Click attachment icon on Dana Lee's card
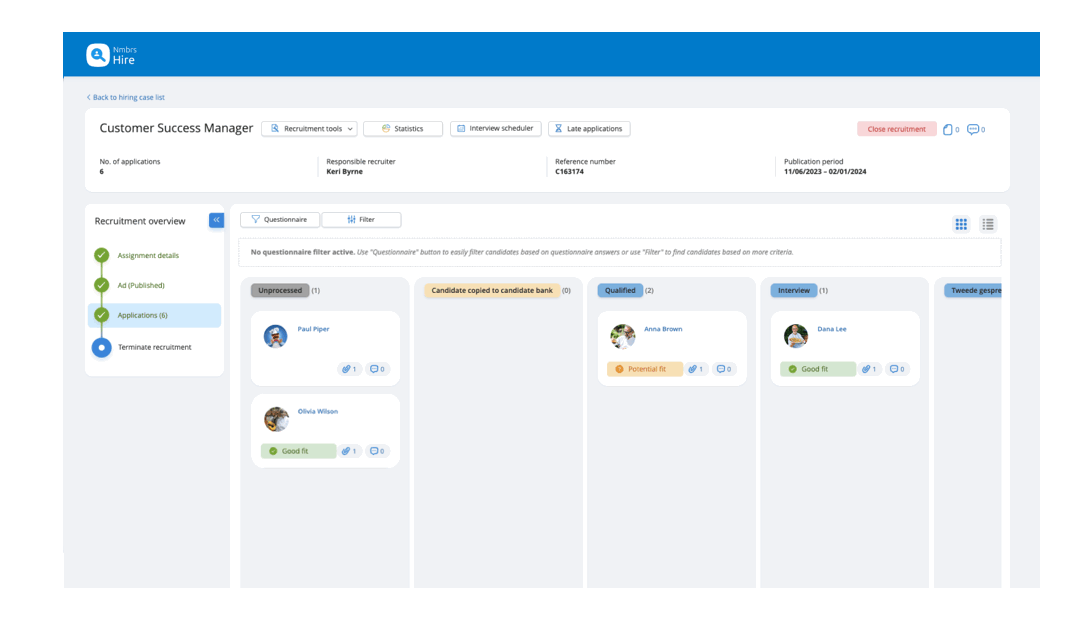 [x=869, y=369]
